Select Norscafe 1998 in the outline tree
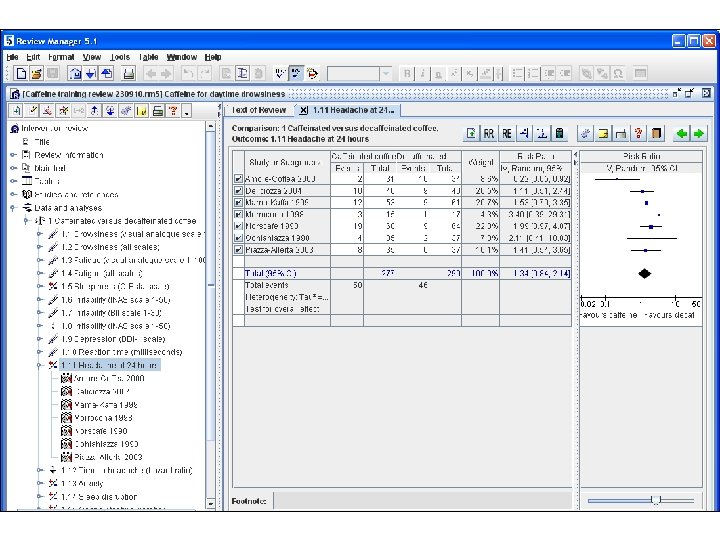Screen dimensions: 720x540 tap(101, 431)
